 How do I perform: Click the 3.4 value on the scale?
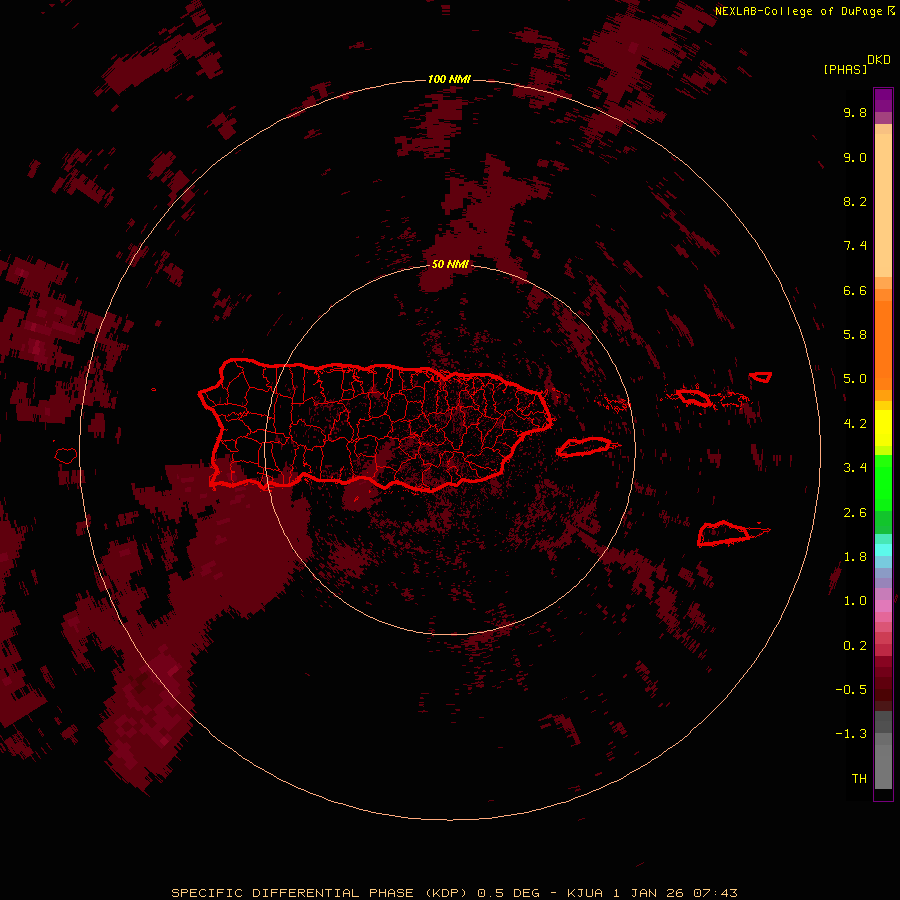point(855,468)
